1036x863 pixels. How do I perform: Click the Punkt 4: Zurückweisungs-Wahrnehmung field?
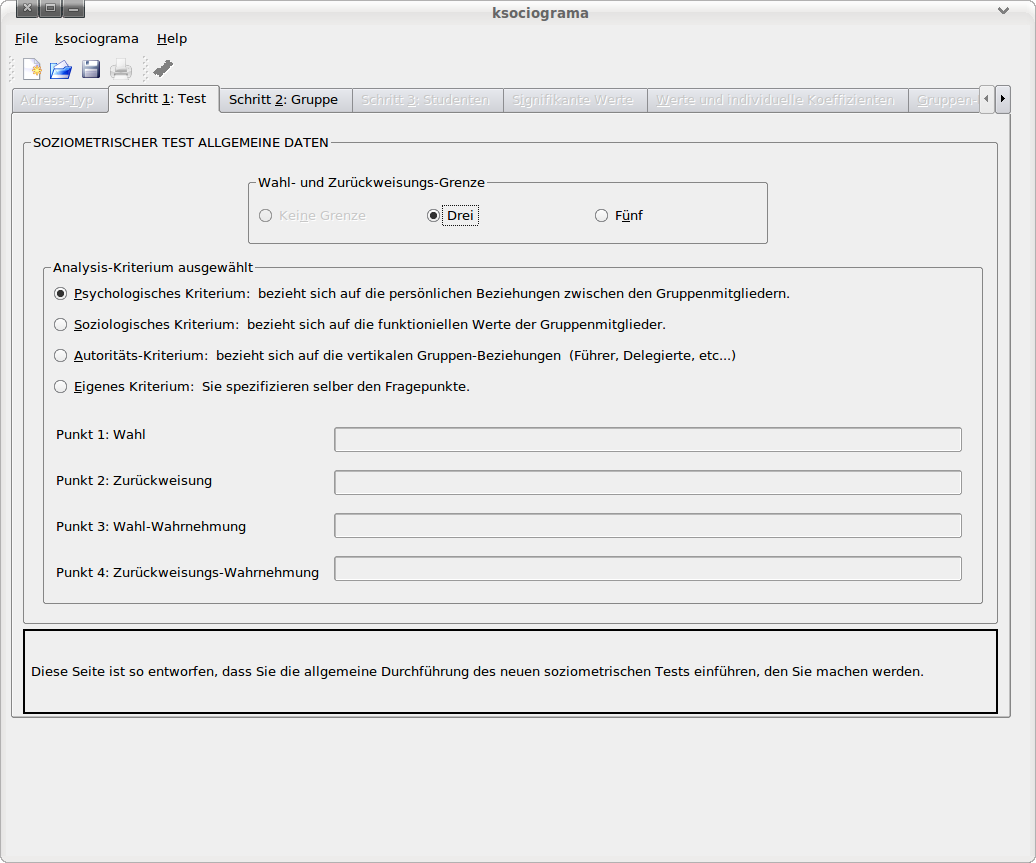tap(647, 569)
